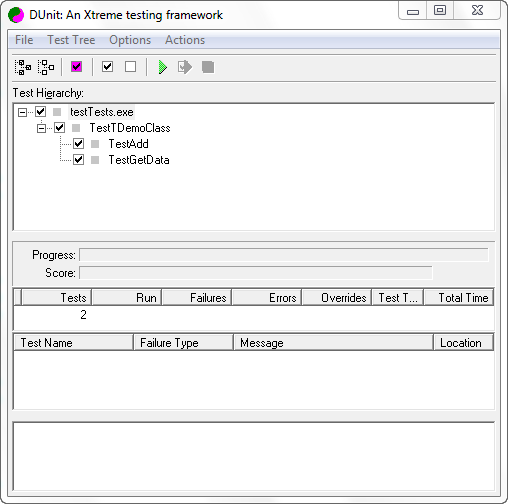
Task: Click the Message column header
Action: (x=333, y=343)
